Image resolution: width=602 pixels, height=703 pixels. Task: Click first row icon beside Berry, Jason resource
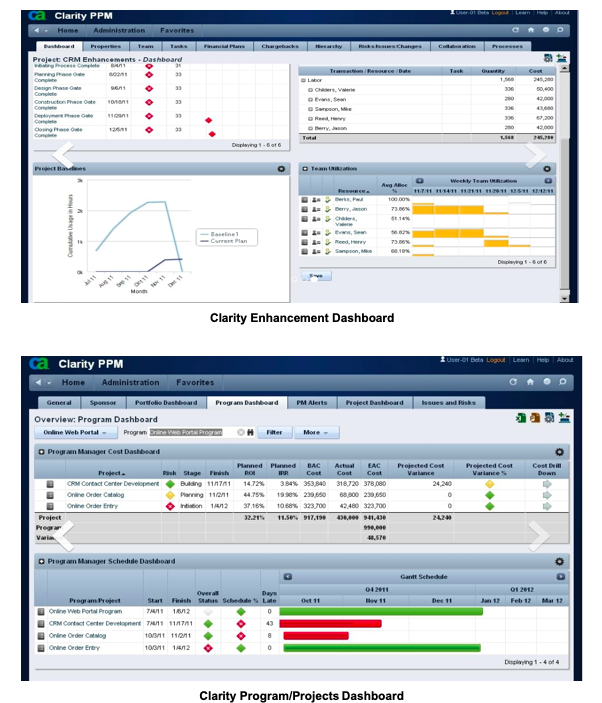(304, 209)
